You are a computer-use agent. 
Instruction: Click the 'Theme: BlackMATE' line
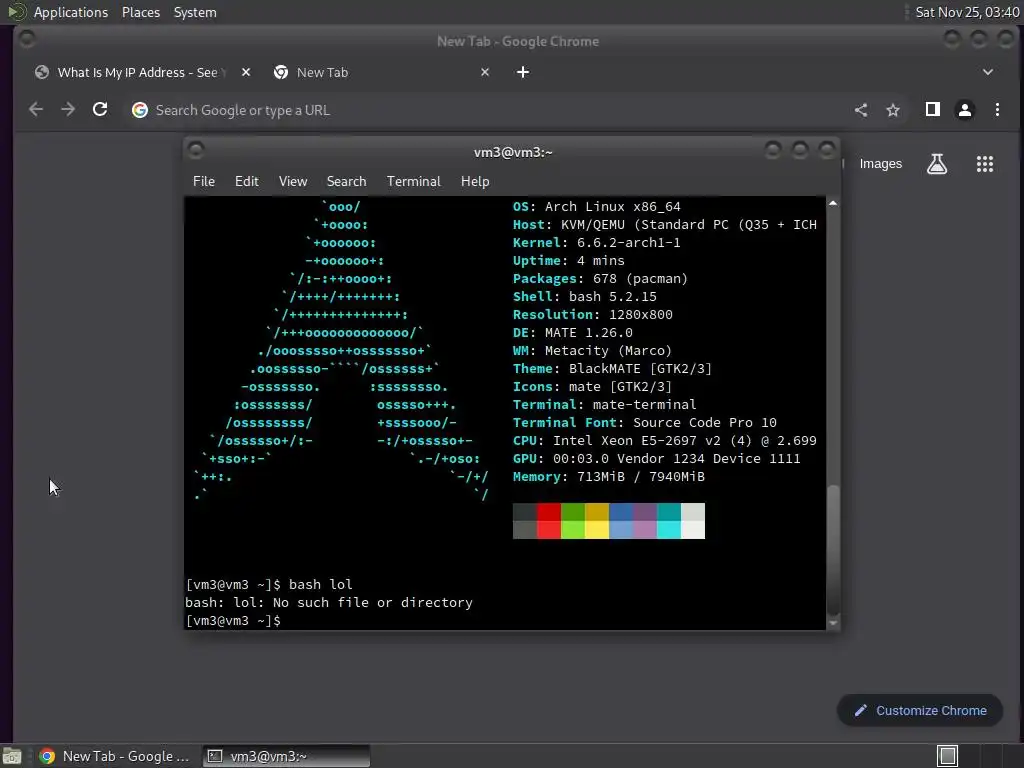[x=612, y=368]
